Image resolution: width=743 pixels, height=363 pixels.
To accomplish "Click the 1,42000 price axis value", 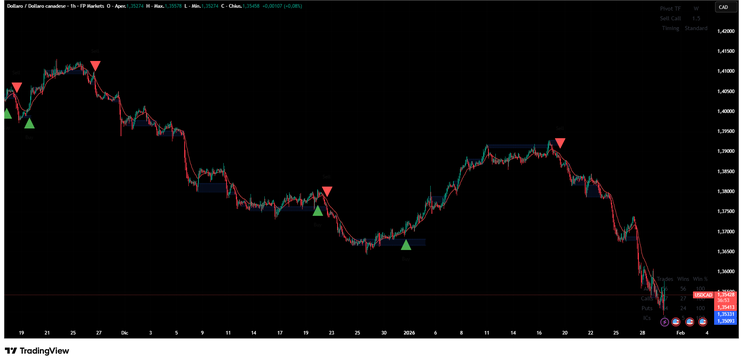I will pos(725,31).
